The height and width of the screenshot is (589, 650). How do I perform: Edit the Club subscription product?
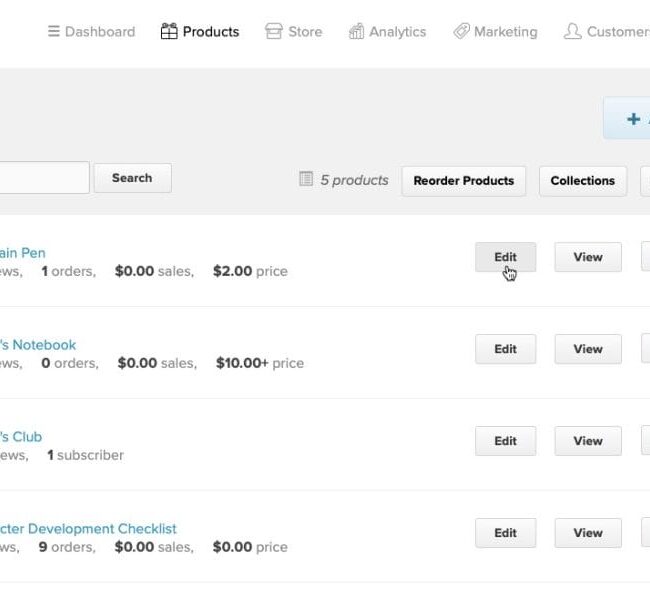tap(505, 441)
